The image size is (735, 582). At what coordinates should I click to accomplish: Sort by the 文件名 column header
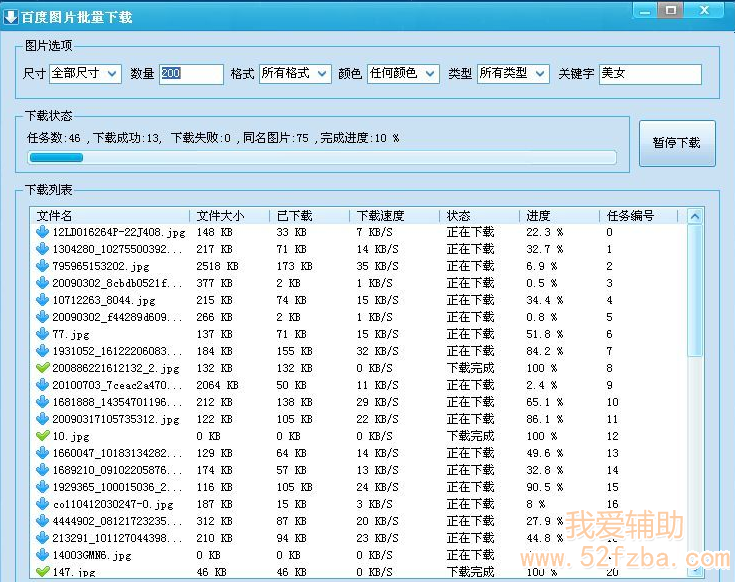[x=111, y=216]
